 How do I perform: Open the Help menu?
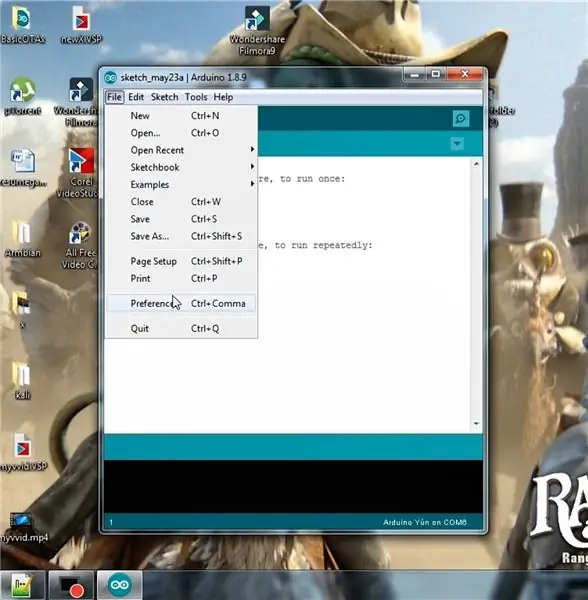[223, 97]
